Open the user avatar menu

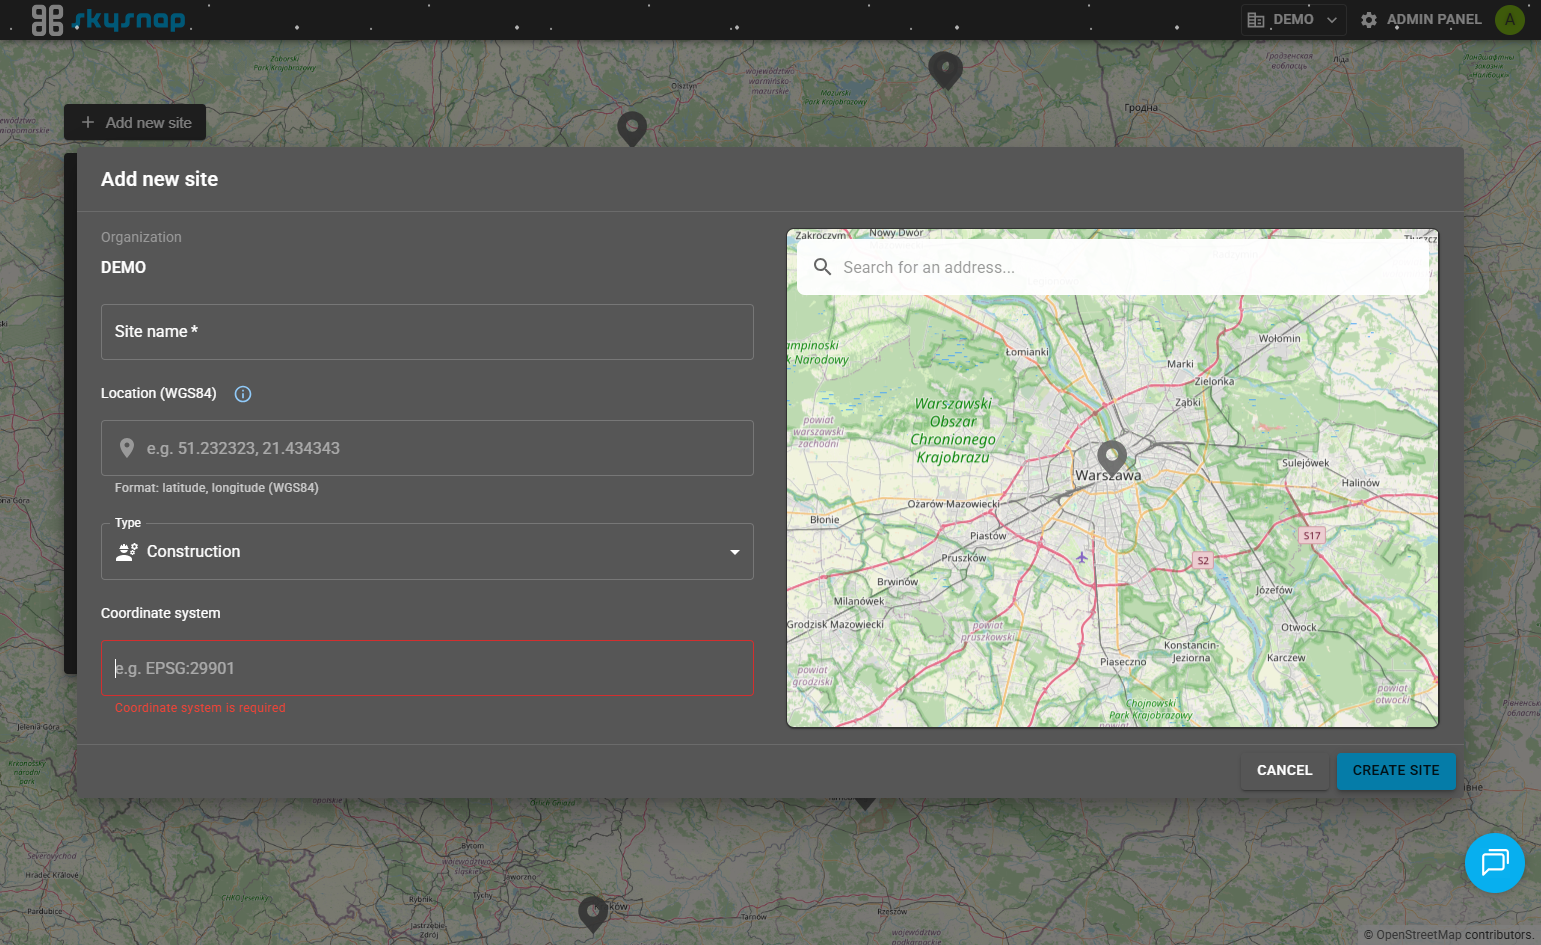pyautogui.click(x=1509, y=20)
